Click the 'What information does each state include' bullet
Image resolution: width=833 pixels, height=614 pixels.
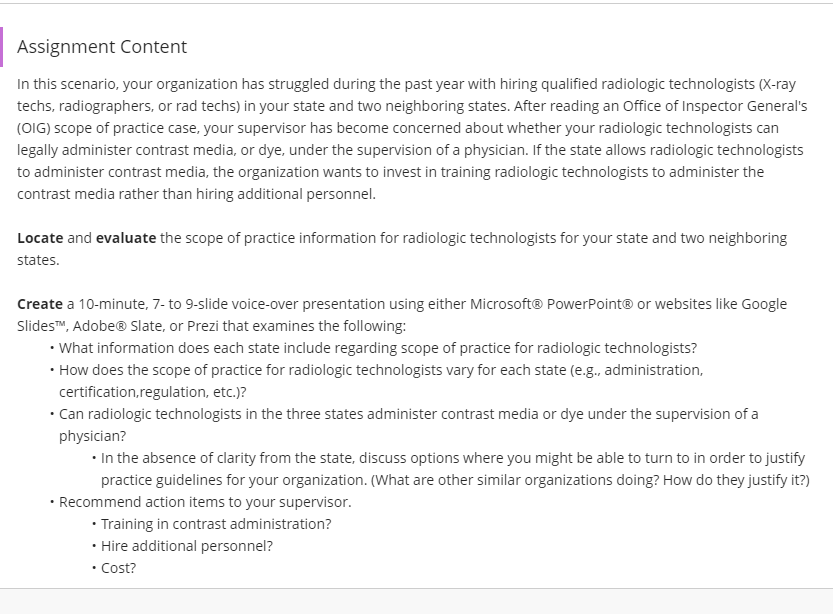(x=378, y=348)
